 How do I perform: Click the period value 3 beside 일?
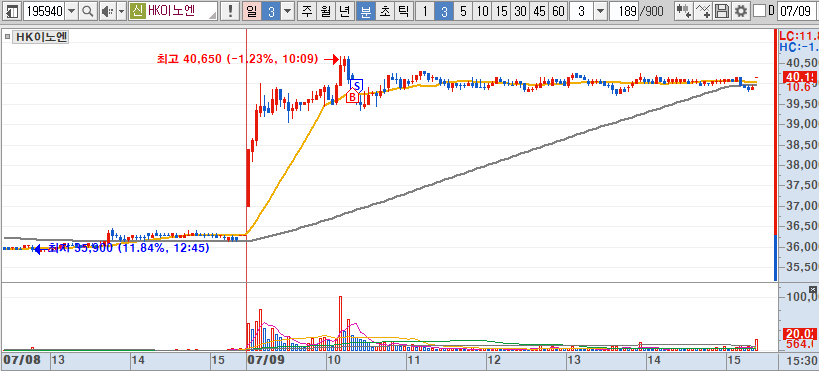[x=271, y=11]
